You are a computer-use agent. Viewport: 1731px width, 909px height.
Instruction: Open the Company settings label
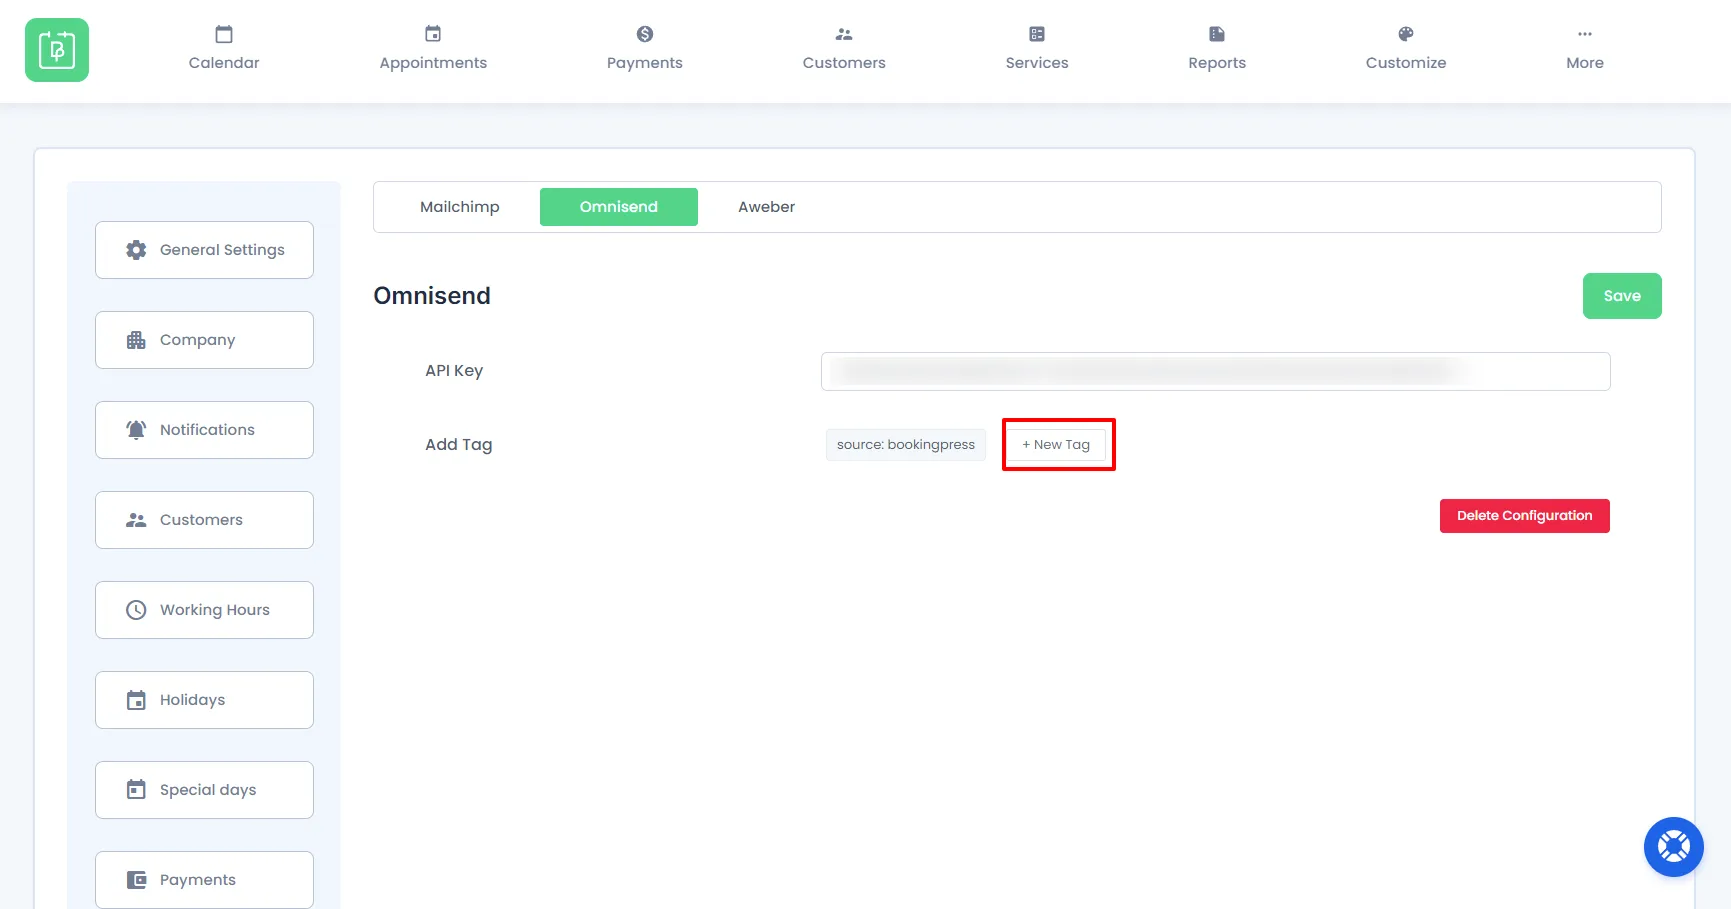(x=198, y=340)
